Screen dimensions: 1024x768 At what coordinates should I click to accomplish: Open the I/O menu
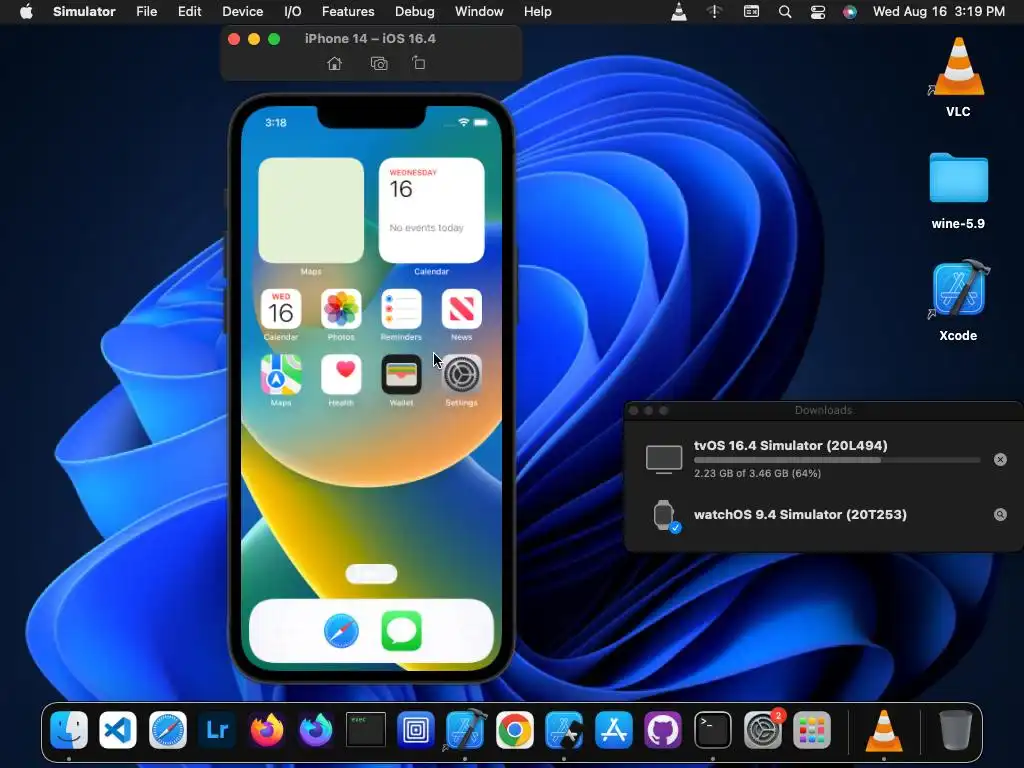293,12
